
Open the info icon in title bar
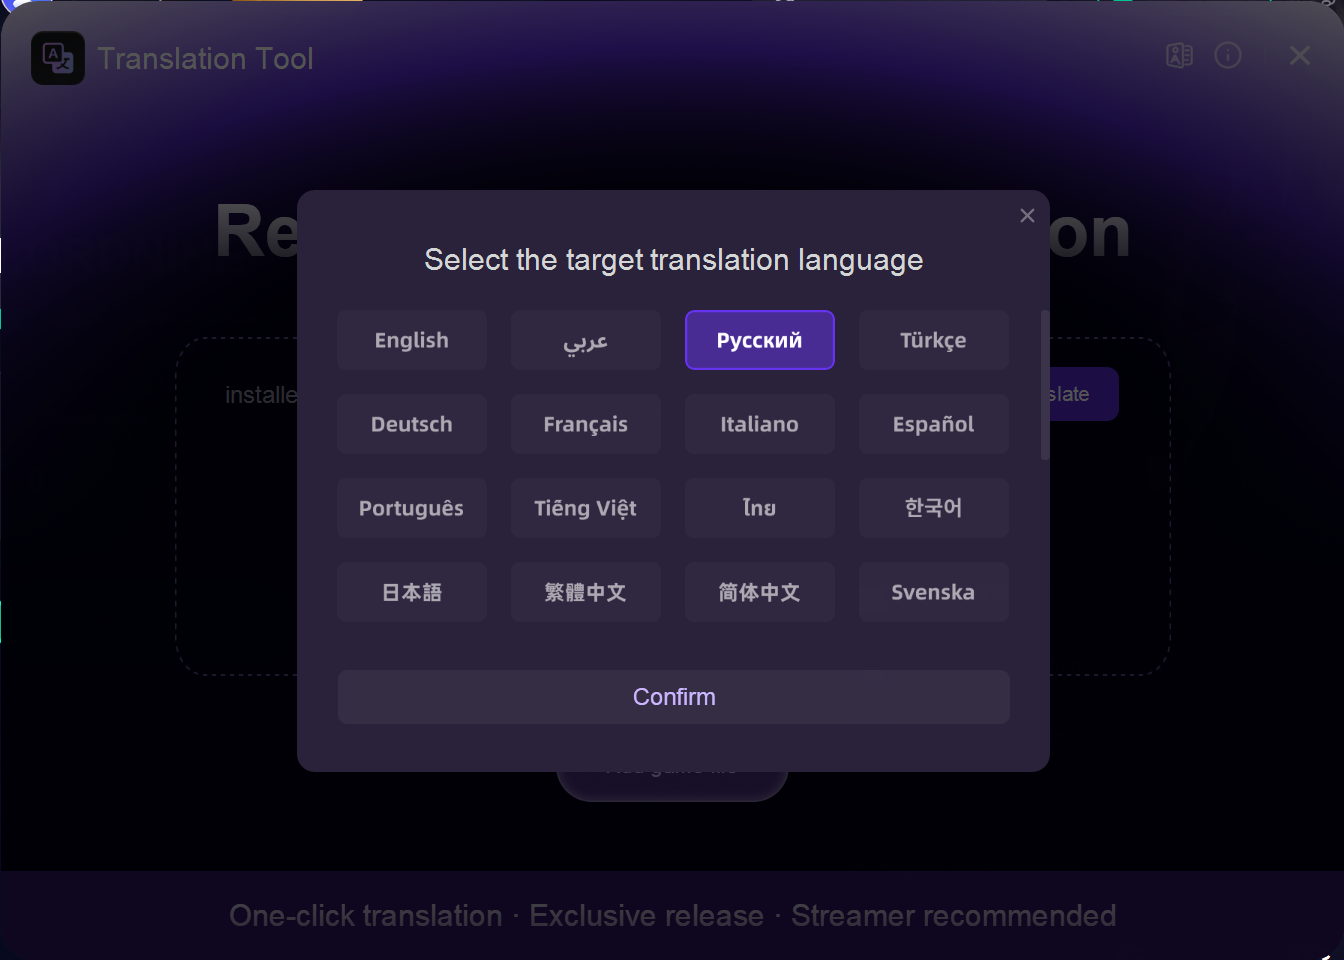(x=1227, y=56)
